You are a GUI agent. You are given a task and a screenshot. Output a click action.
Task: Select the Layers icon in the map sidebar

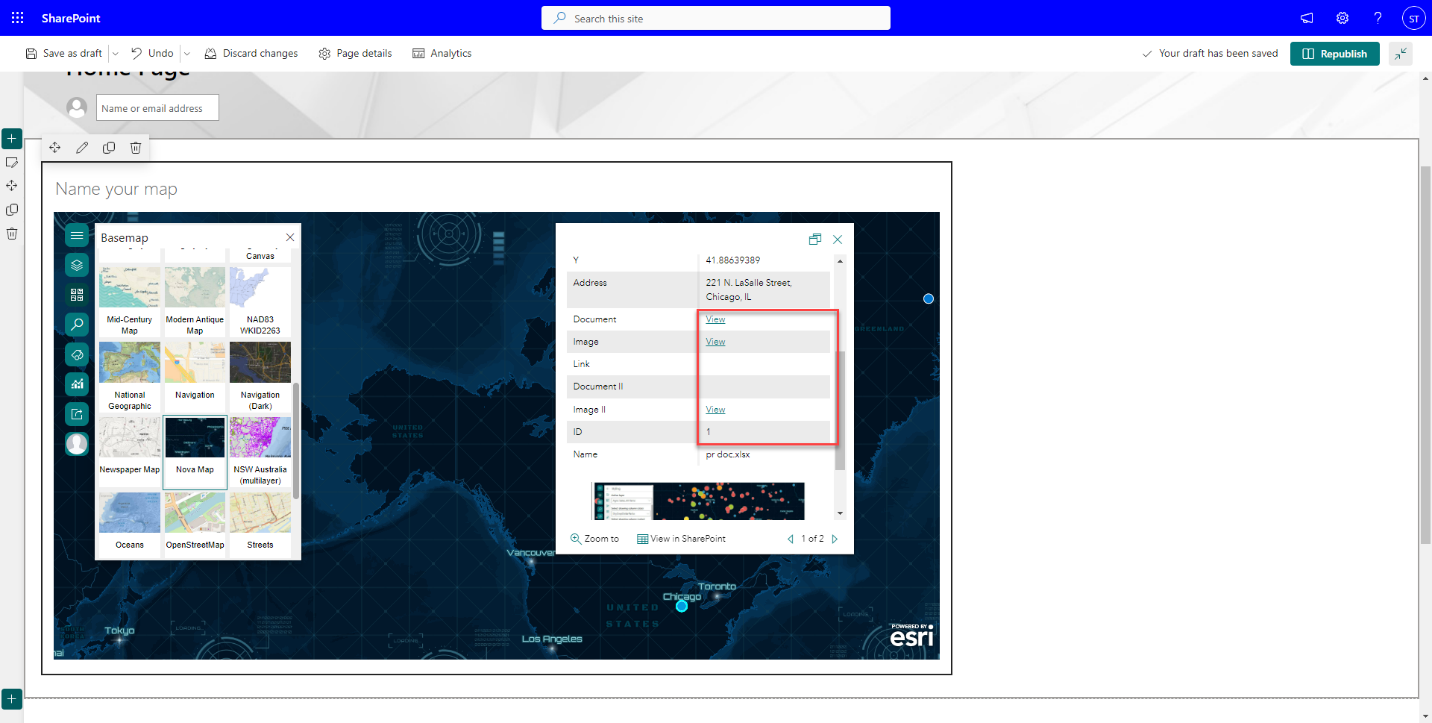coord(77,264)
